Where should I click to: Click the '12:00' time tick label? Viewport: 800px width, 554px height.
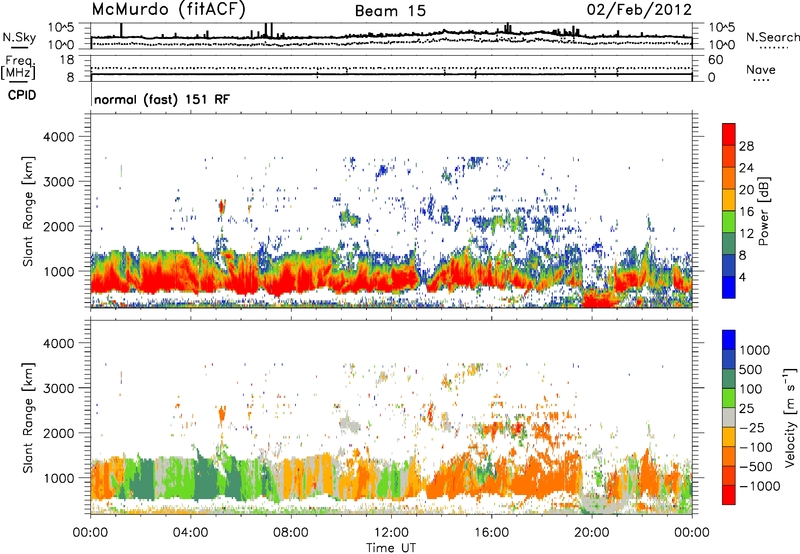pos(391,533)
